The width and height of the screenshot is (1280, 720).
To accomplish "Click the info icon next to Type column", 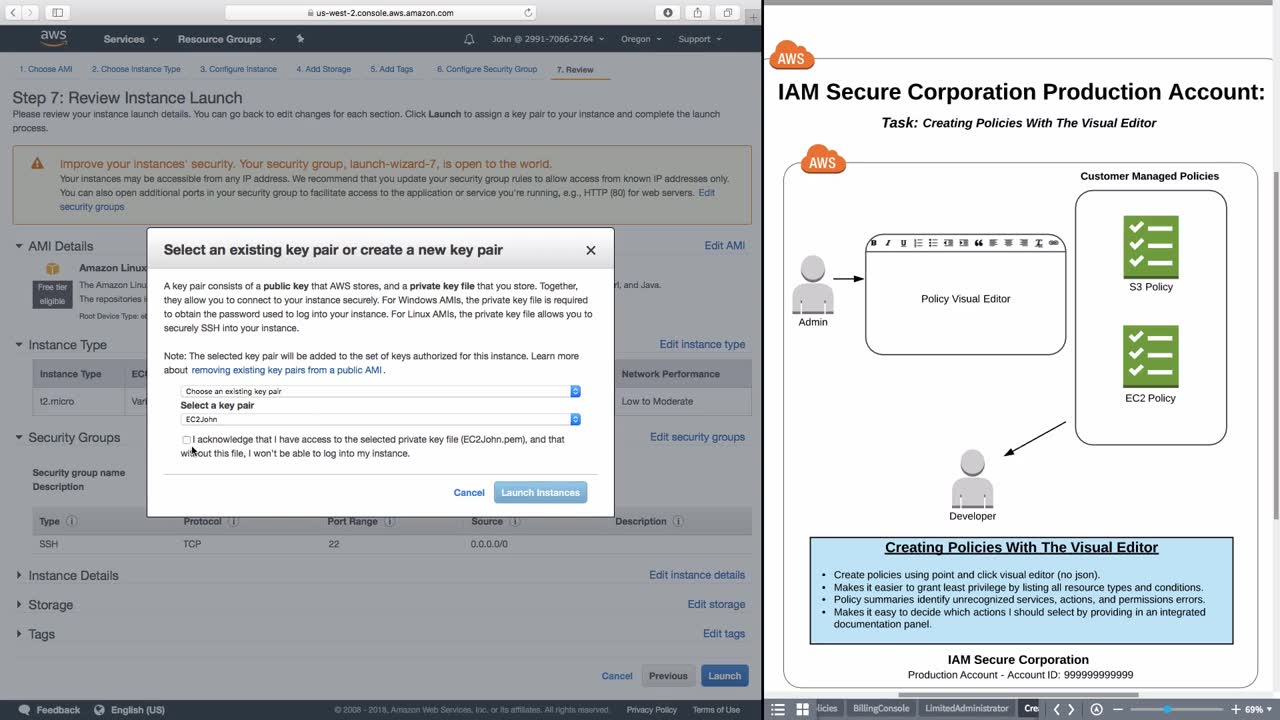I will (x=71, y=521).
